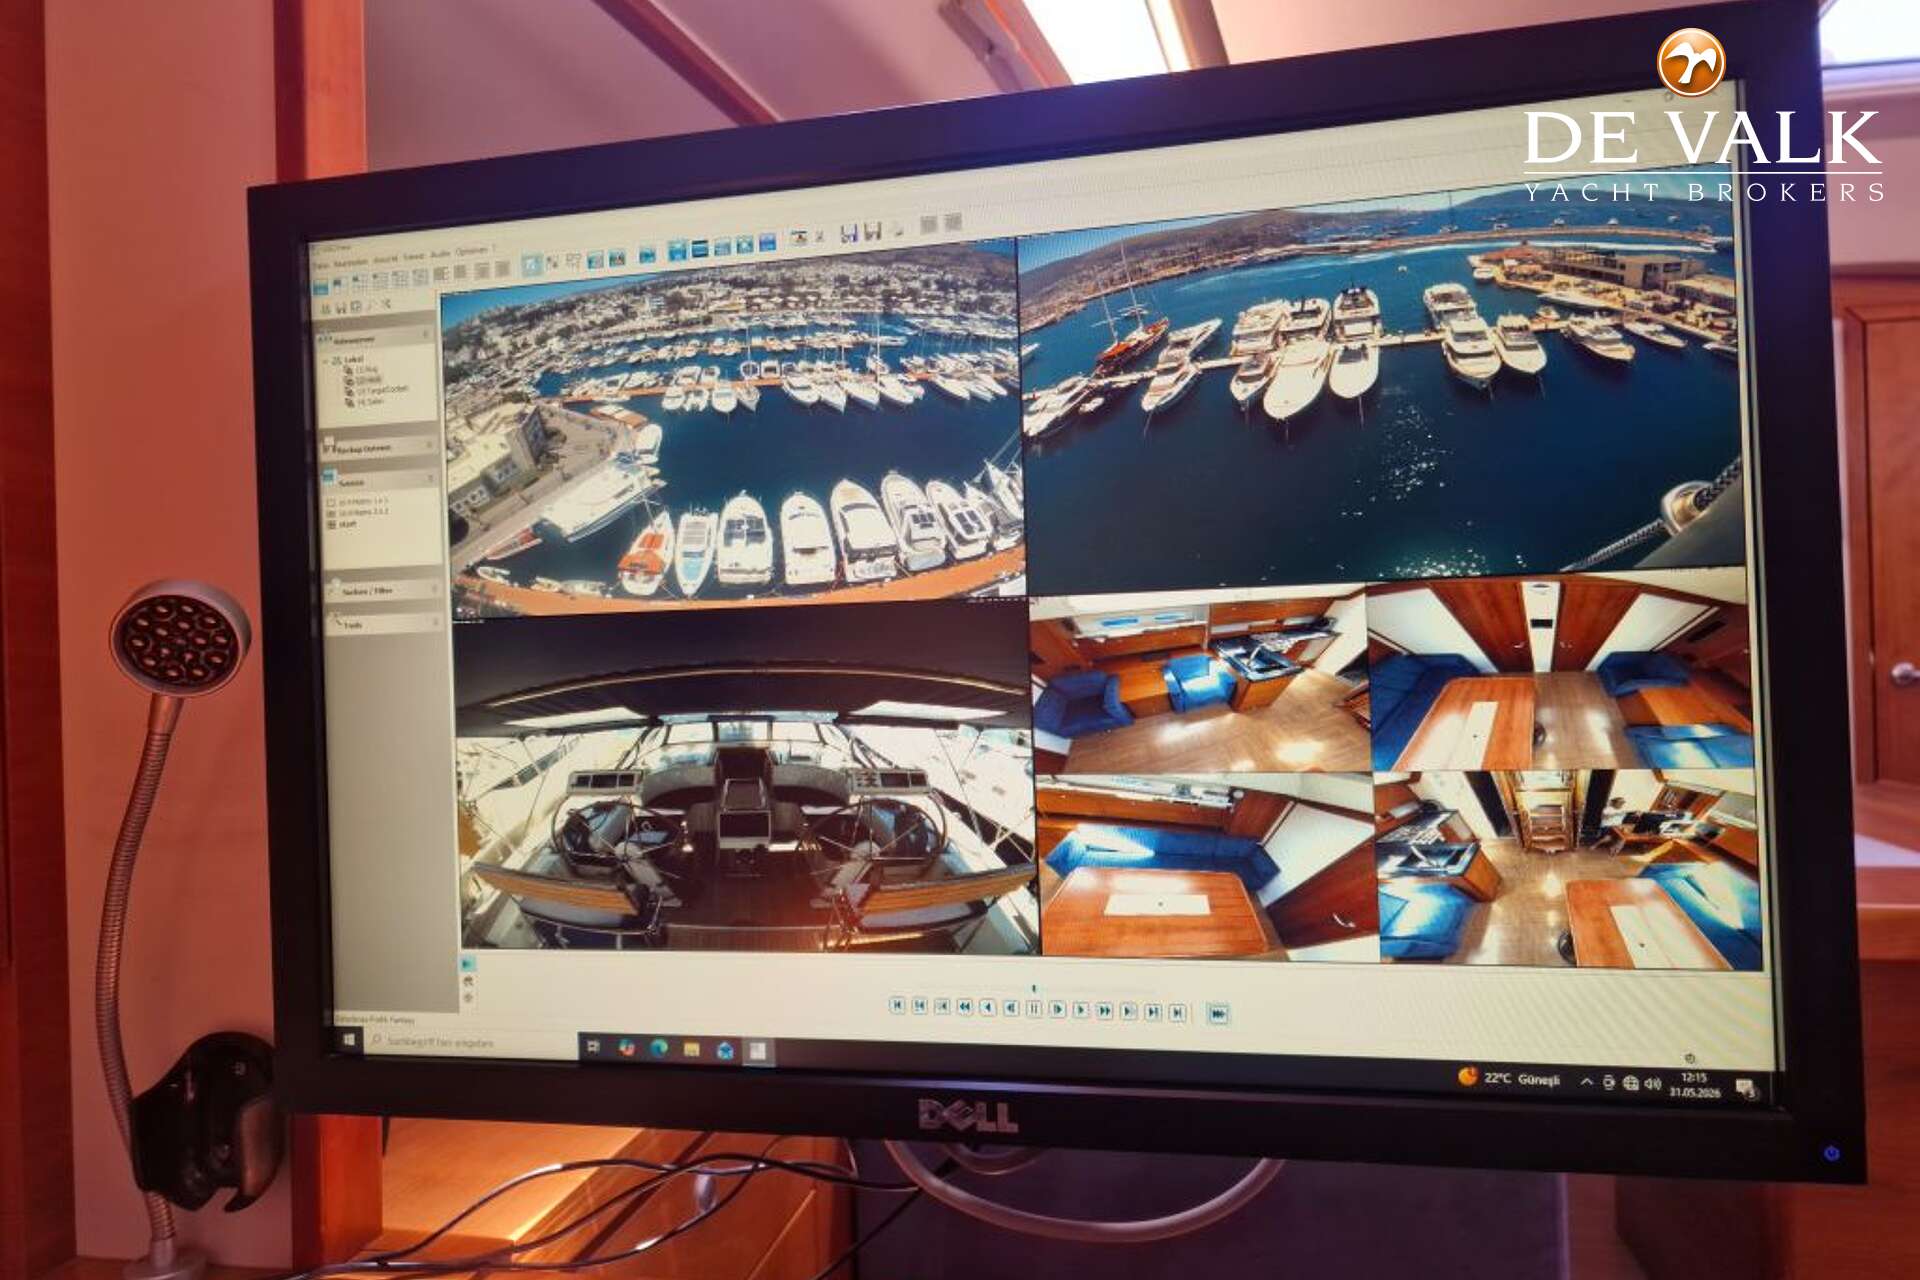Open the Audio menu in menu bar
1920x1280 pixels.
pyautogui.click(x=440, y=254)
